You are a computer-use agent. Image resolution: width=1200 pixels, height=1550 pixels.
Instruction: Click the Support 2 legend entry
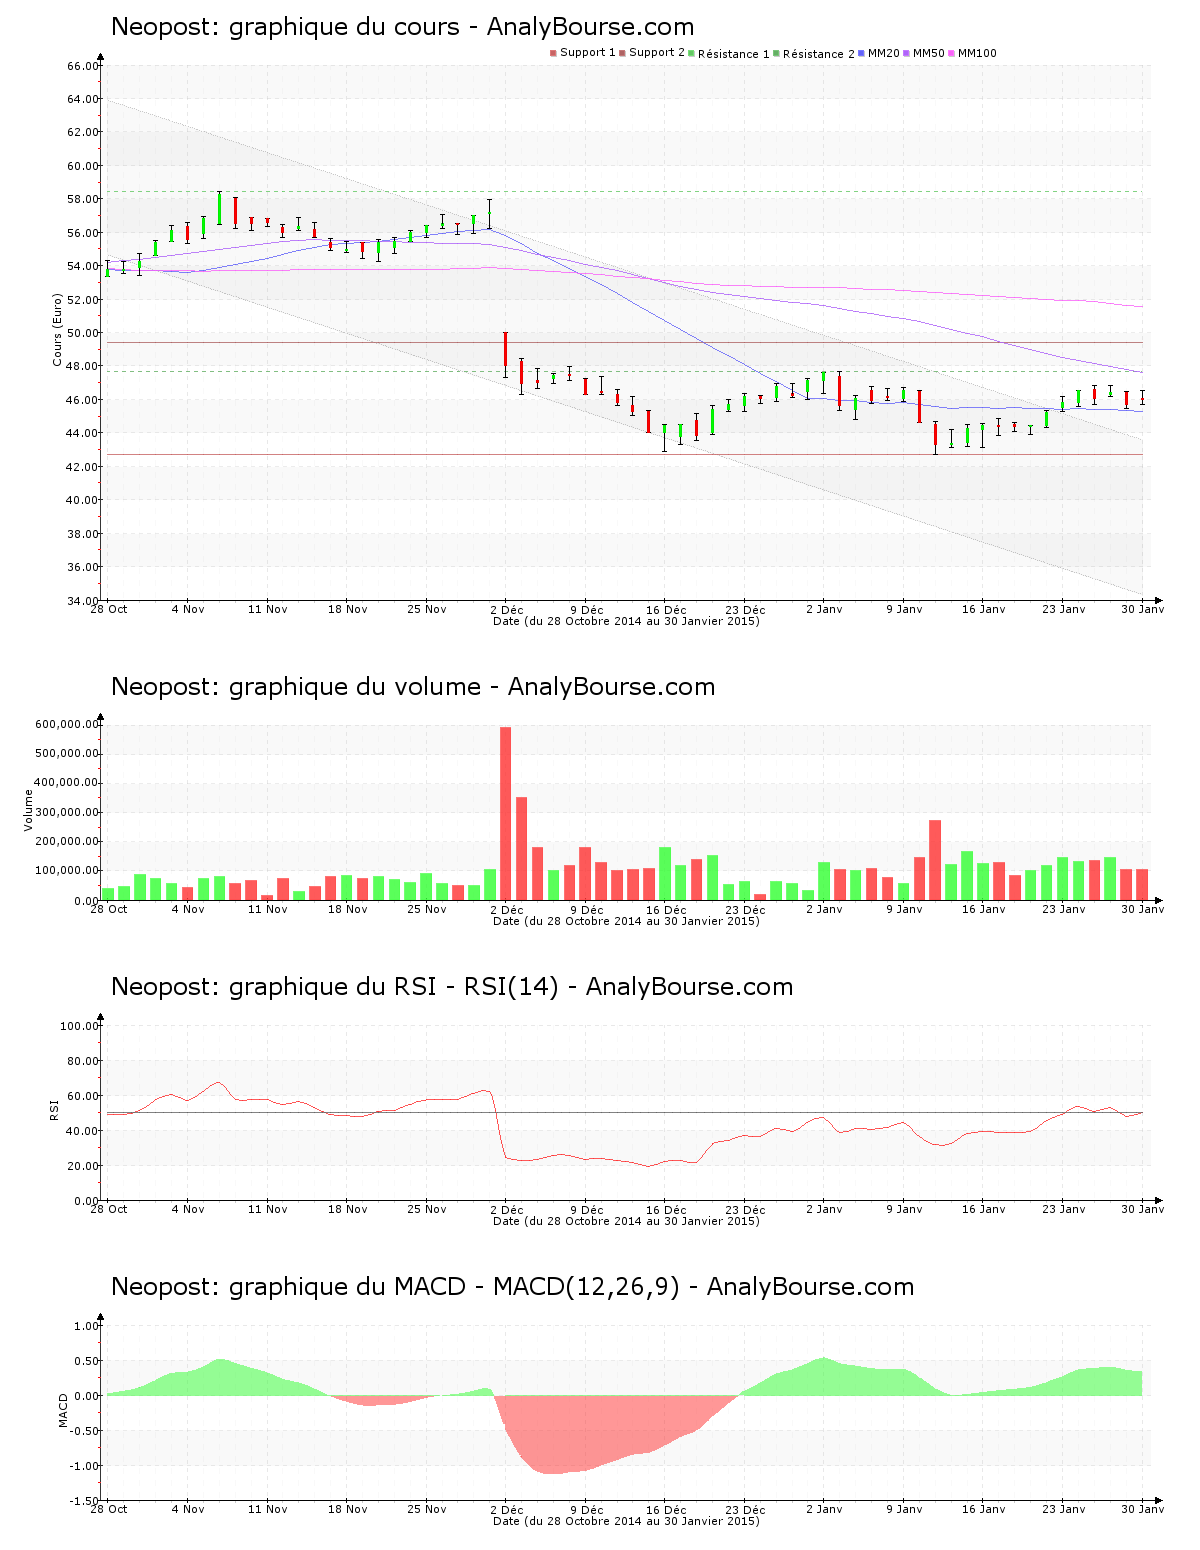click(x=652, y=53)
